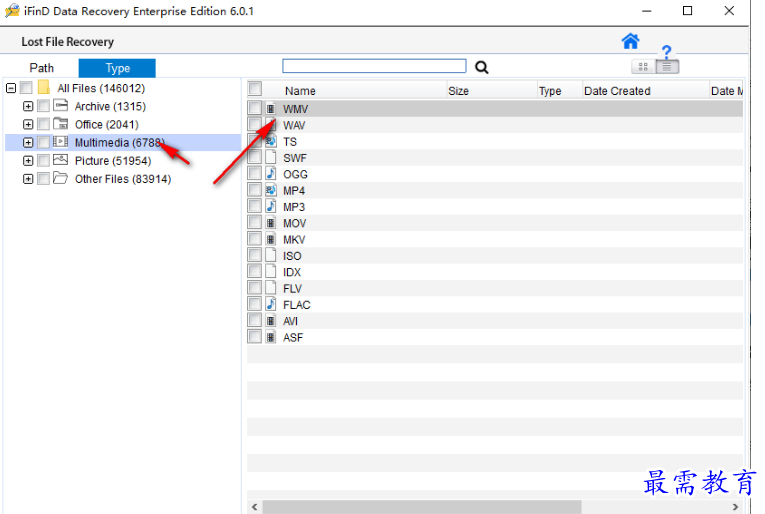Check the All Files checkbox

coord(26,88)
